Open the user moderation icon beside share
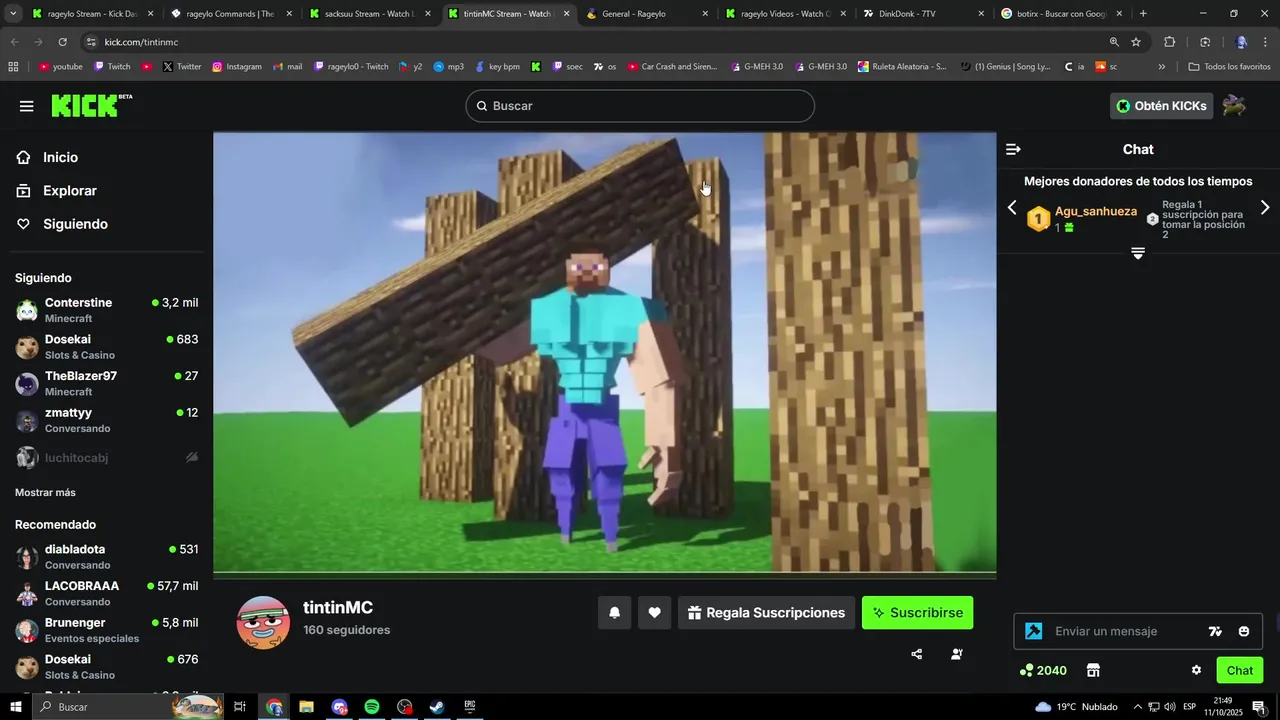Screen dimensions: 1280x720 [957, 654]
